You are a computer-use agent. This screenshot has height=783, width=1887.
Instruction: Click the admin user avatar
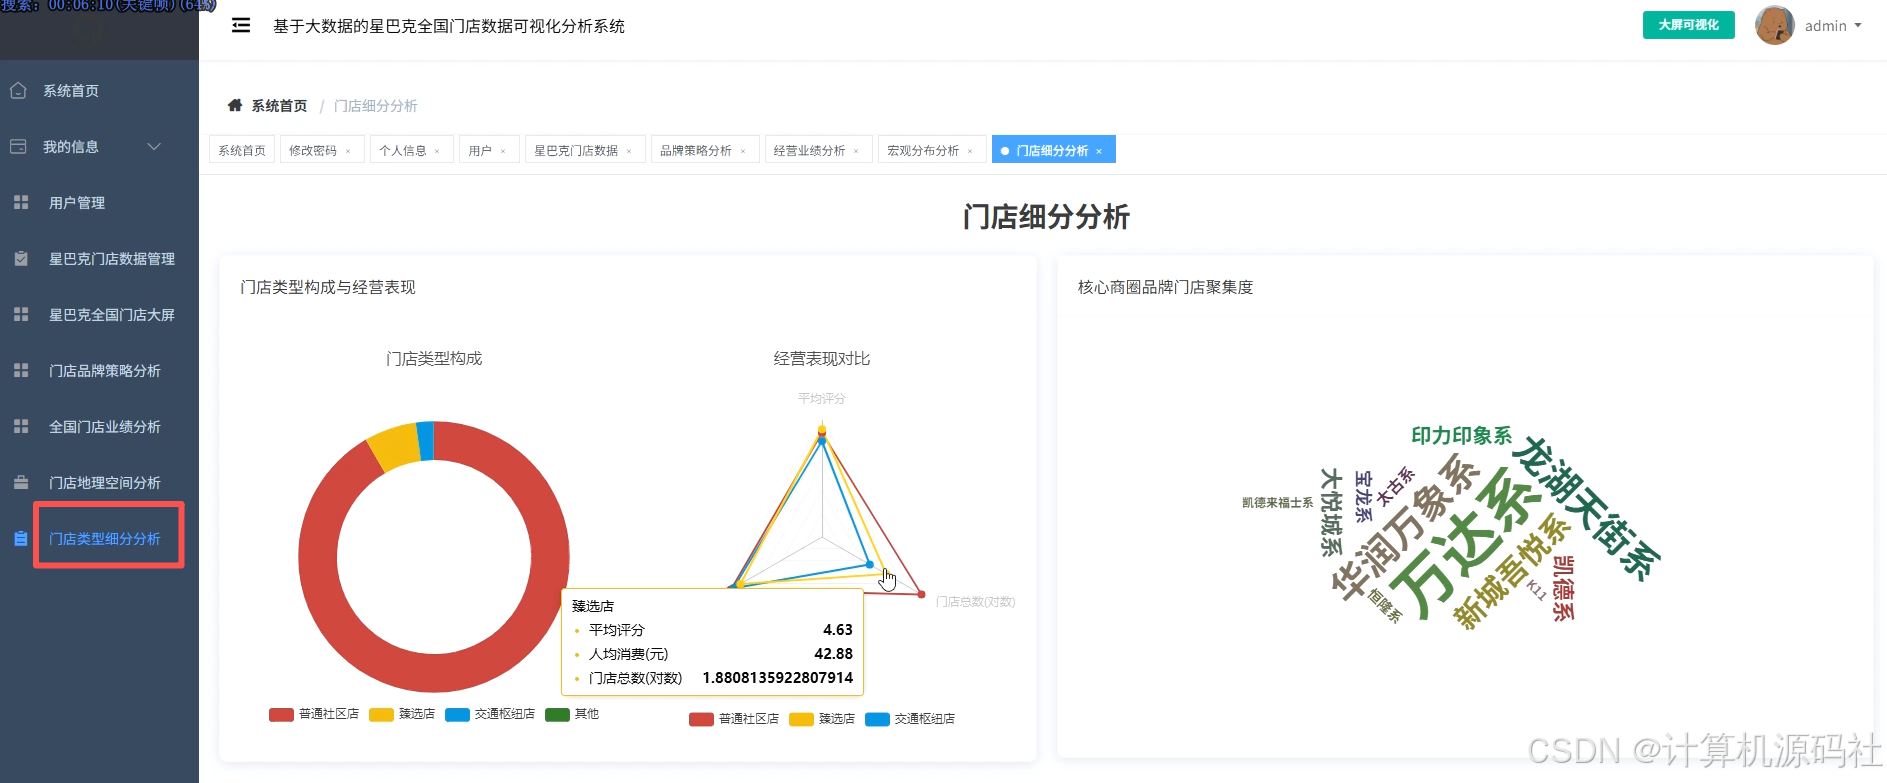(1775, 26)
